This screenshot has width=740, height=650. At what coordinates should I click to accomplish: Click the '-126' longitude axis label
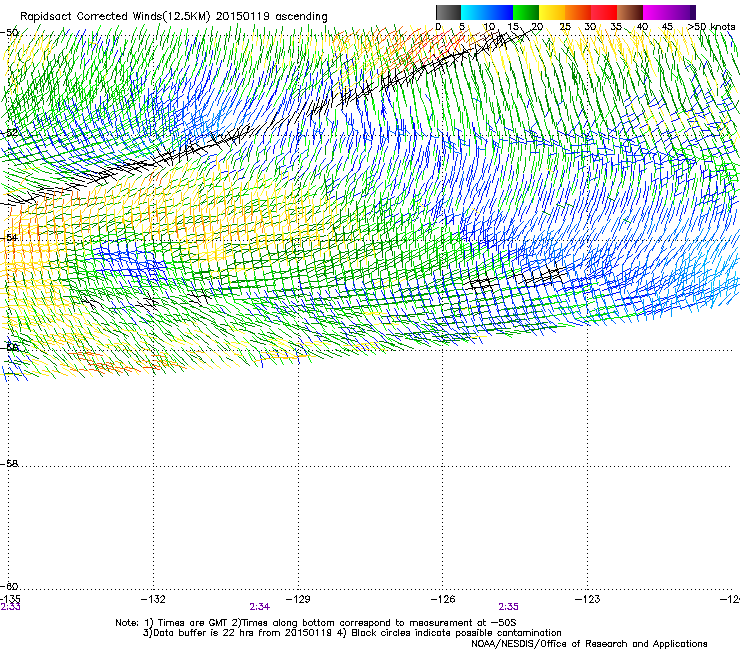point(443,599)
